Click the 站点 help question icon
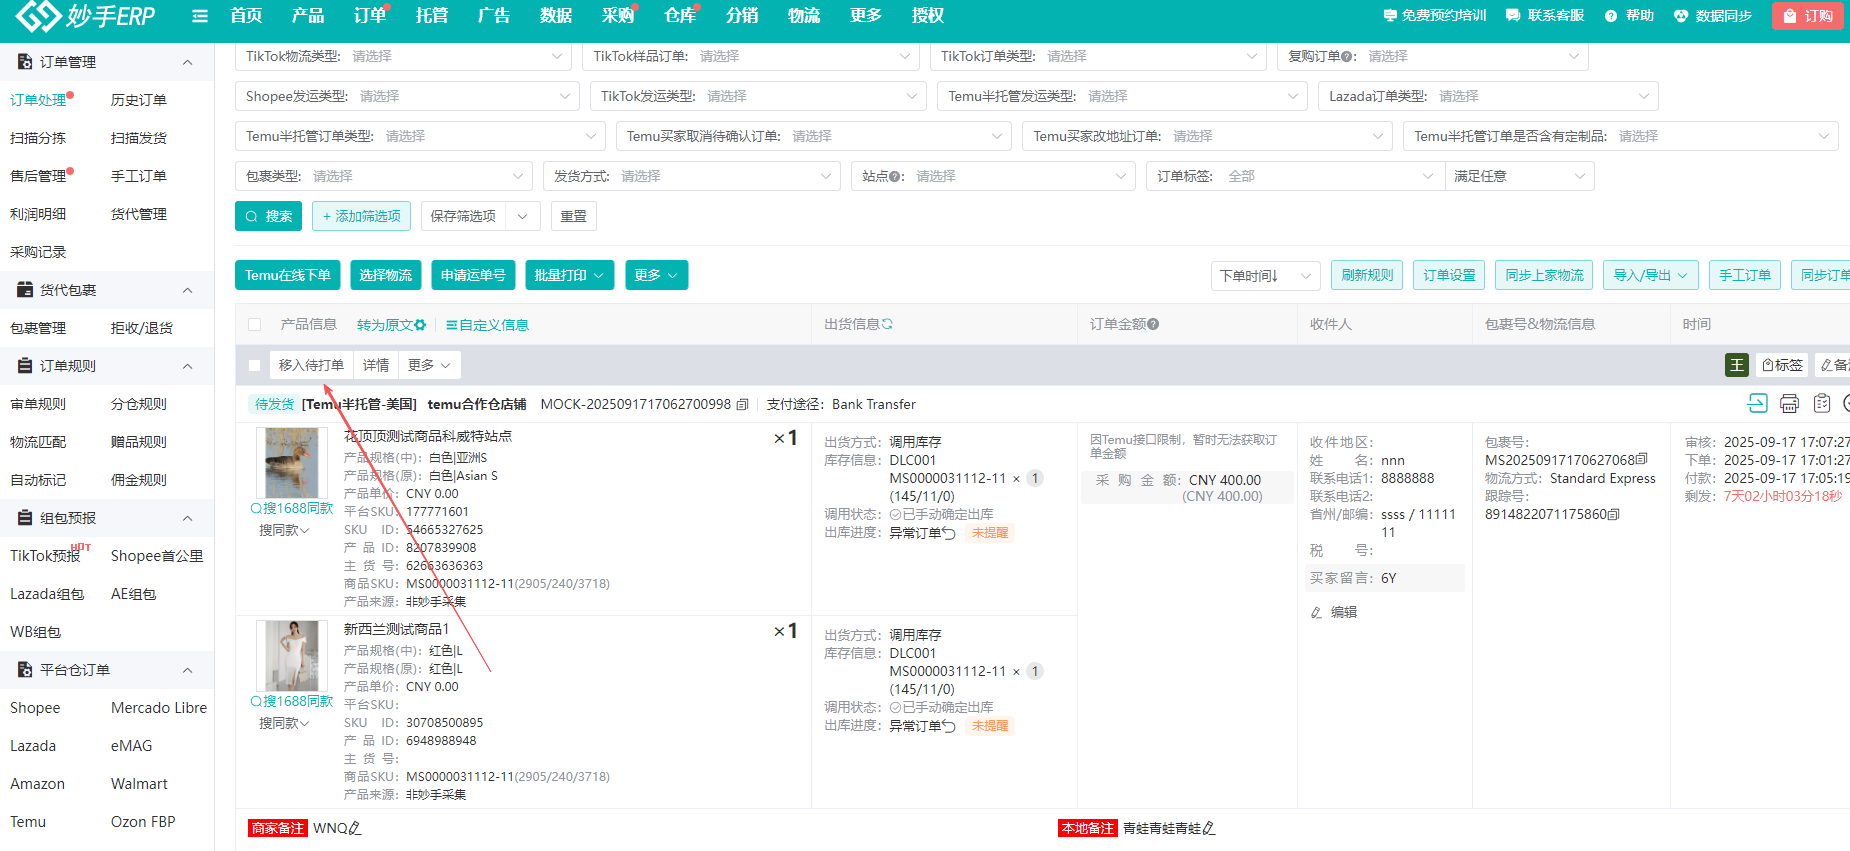The width and height of the screenshot is (1850, 851). tap(895, 176)
